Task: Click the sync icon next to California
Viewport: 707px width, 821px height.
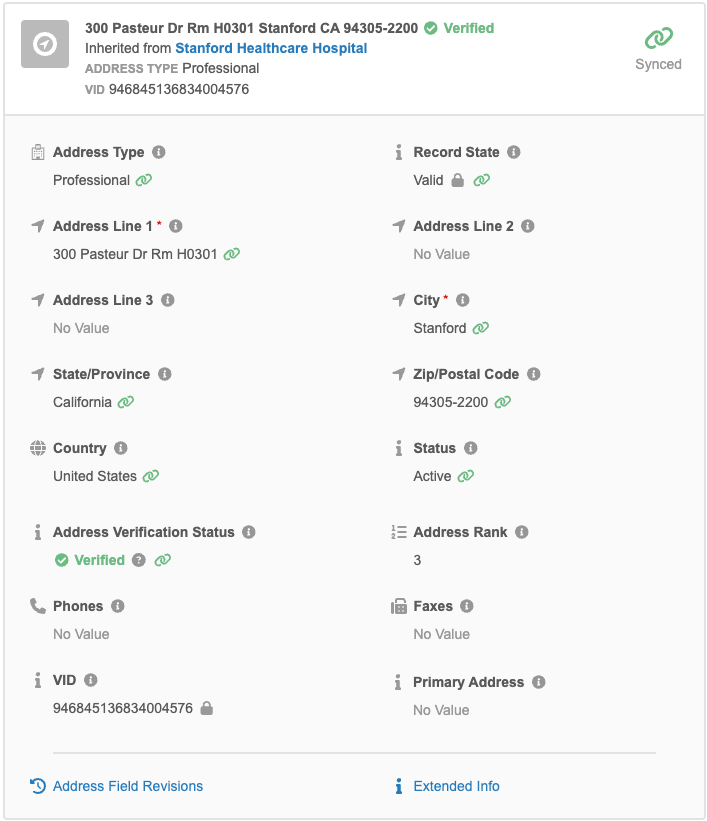Action: (126, 402)
